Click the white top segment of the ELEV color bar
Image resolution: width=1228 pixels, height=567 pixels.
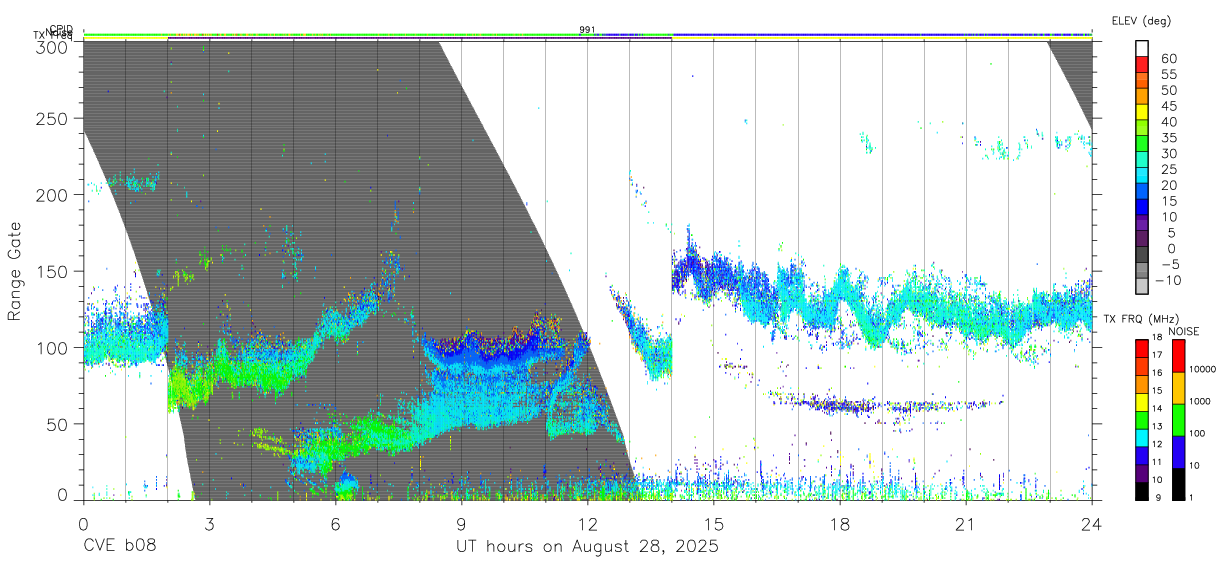pos(1144,49)
